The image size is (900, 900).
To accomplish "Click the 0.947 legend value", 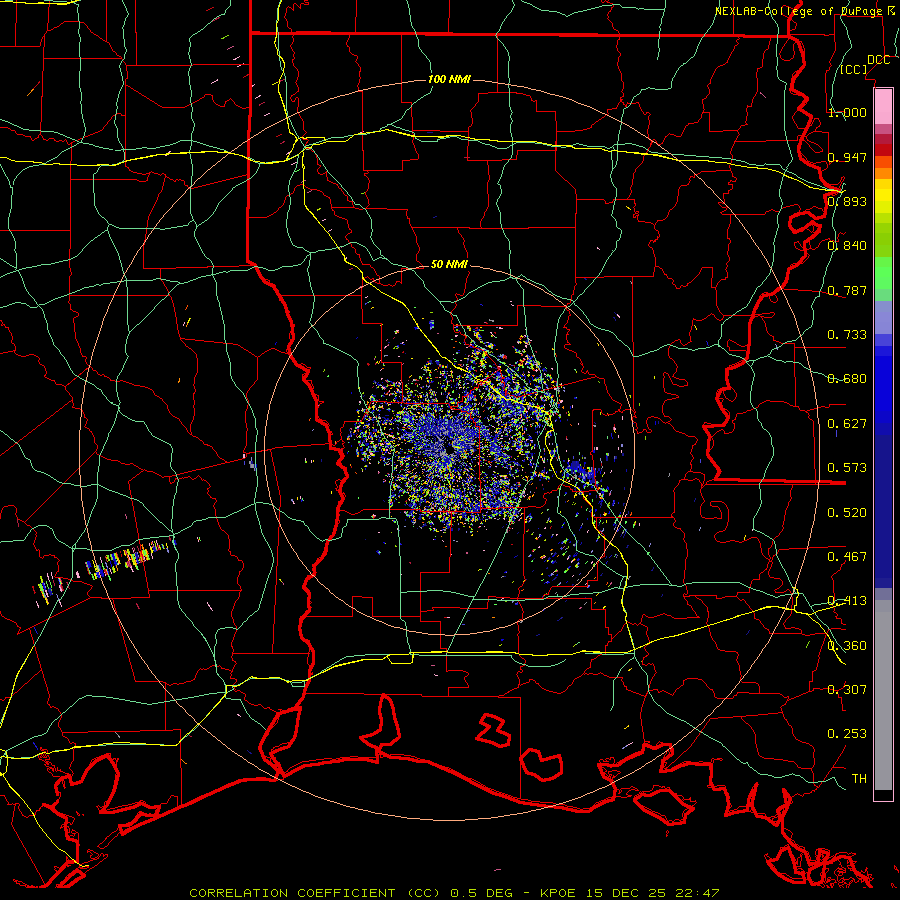I will tap(847, 157).
